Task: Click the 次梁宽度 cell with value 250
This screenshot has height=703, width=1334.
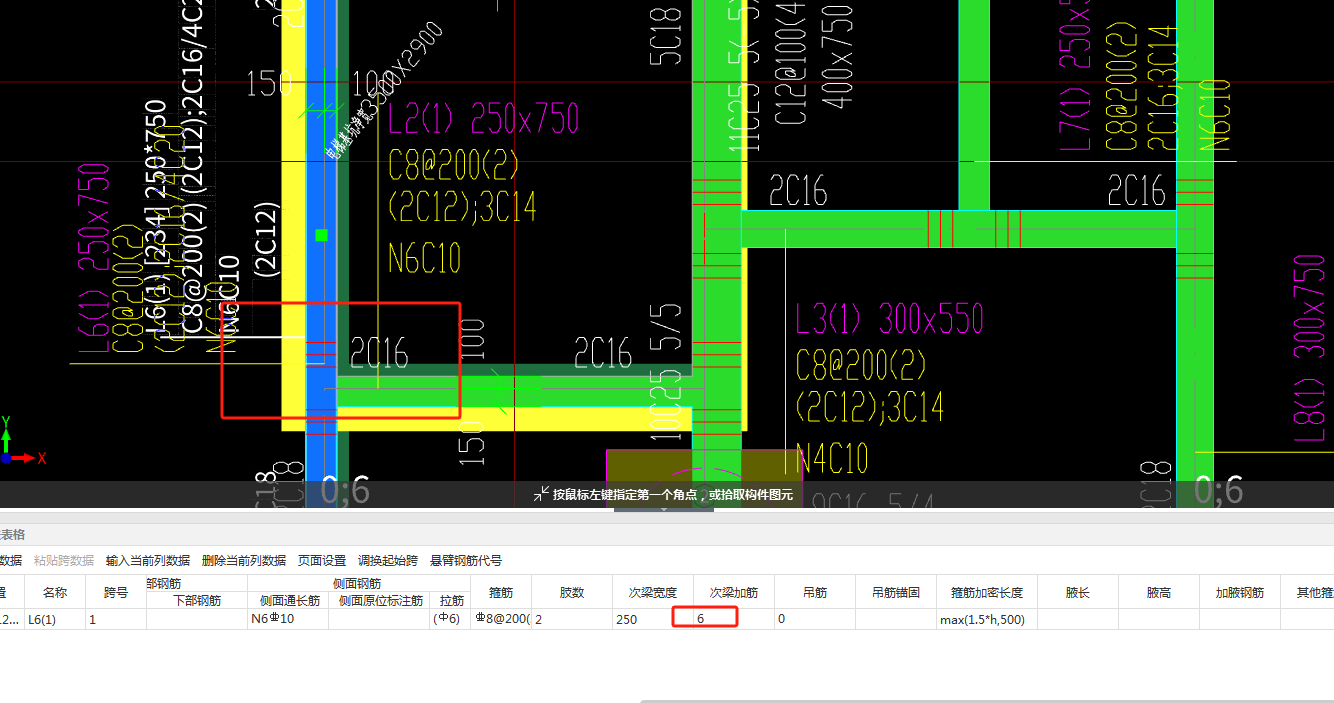Action: point(652,619)
